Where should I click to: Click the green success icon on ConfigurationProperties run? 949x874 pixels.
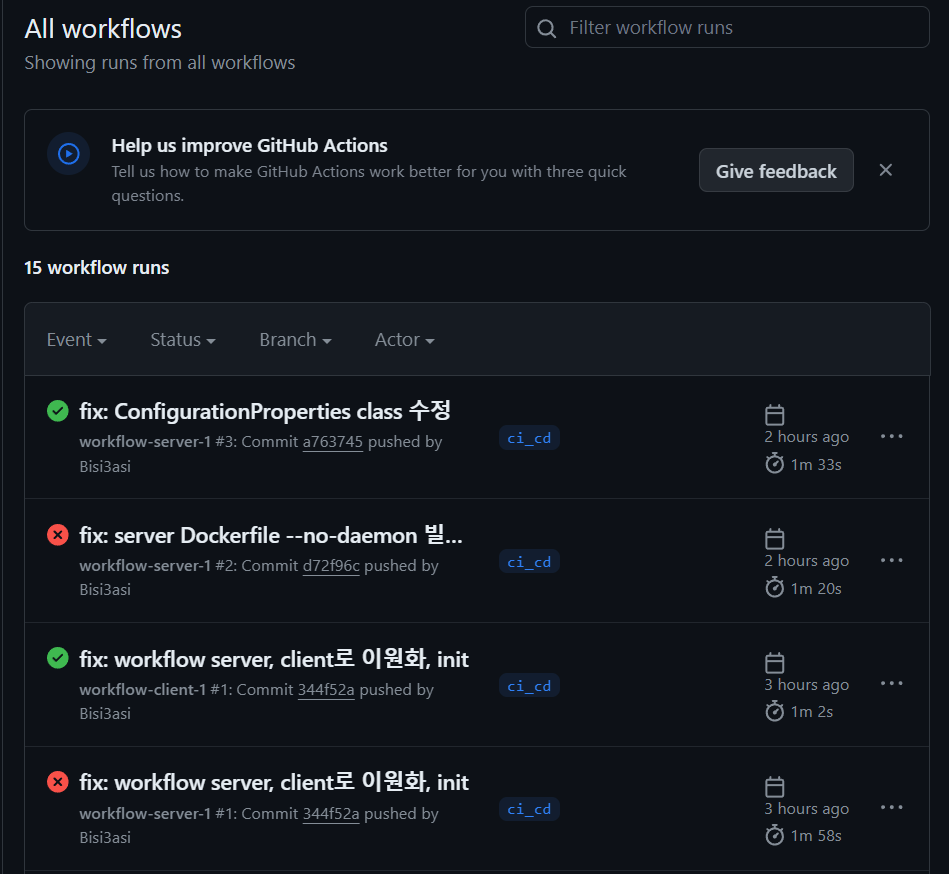click(57, 410)
